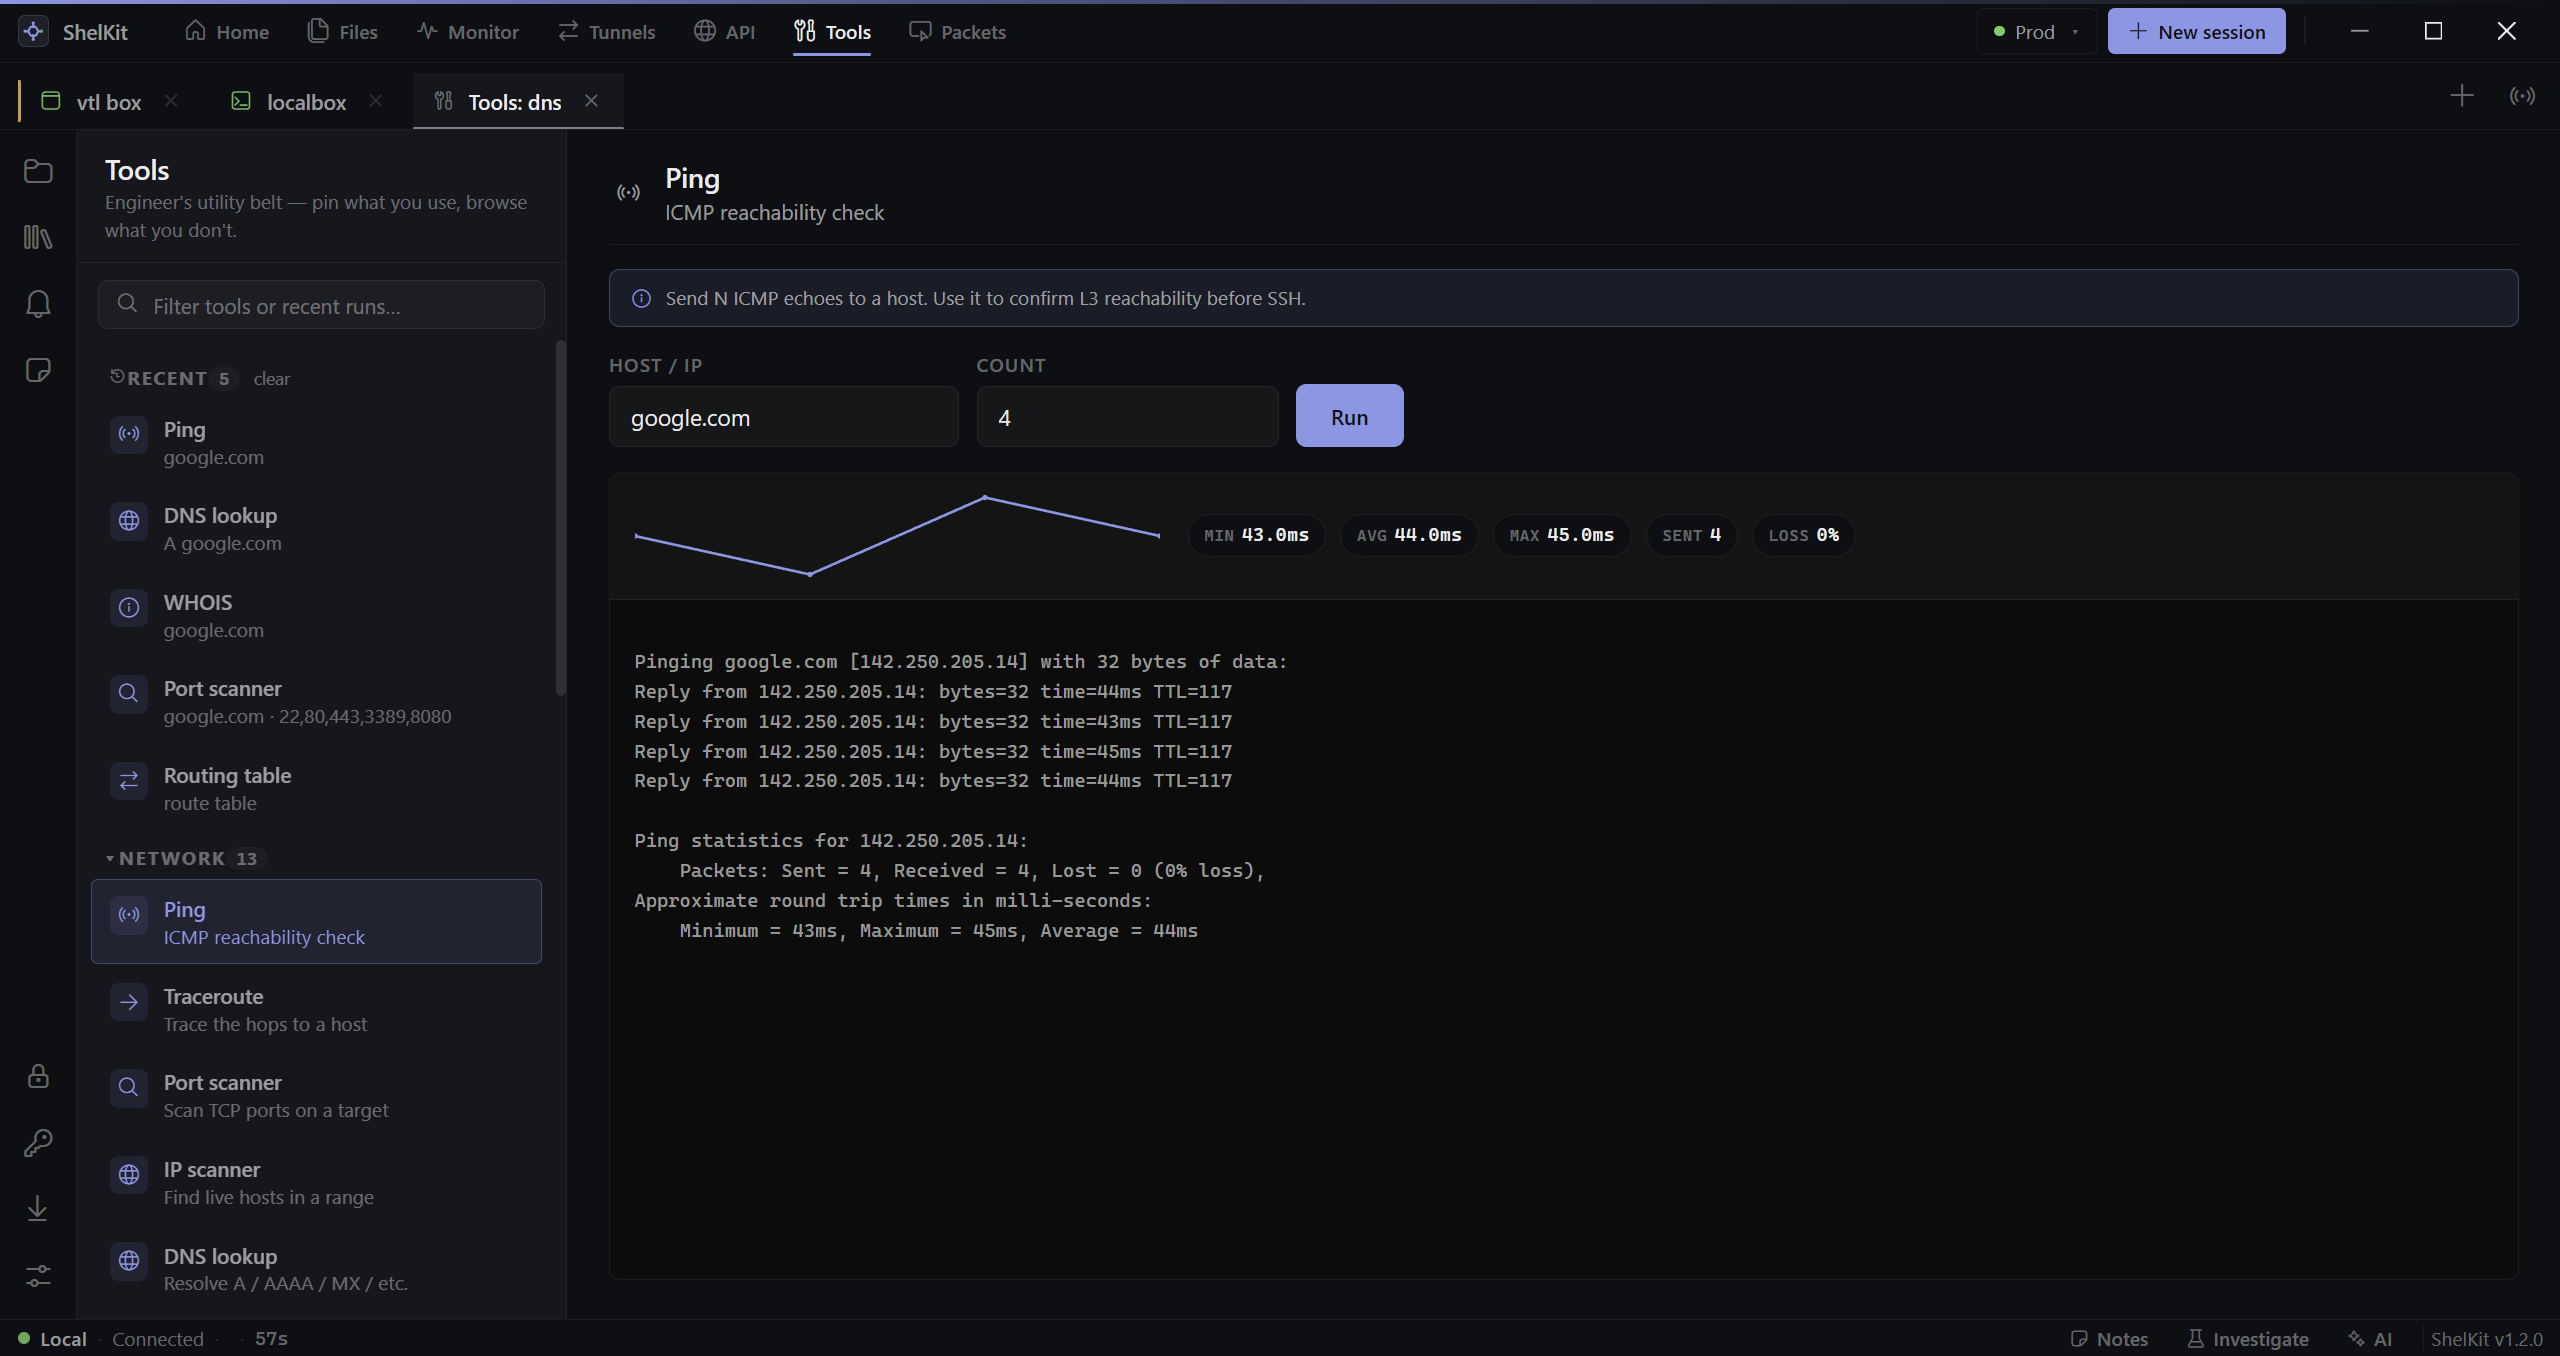Select the Tools menu item
Viewport: 2560px width, 1356px height.
click(832, 32)
